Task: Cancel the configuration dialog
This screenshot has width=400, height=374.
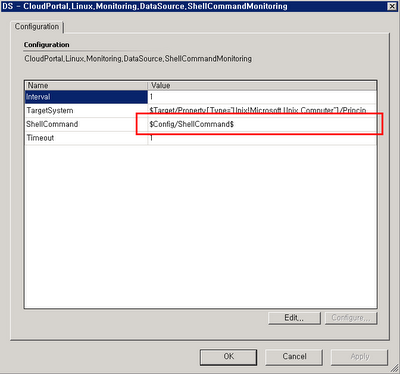Action: pos(294,357)
